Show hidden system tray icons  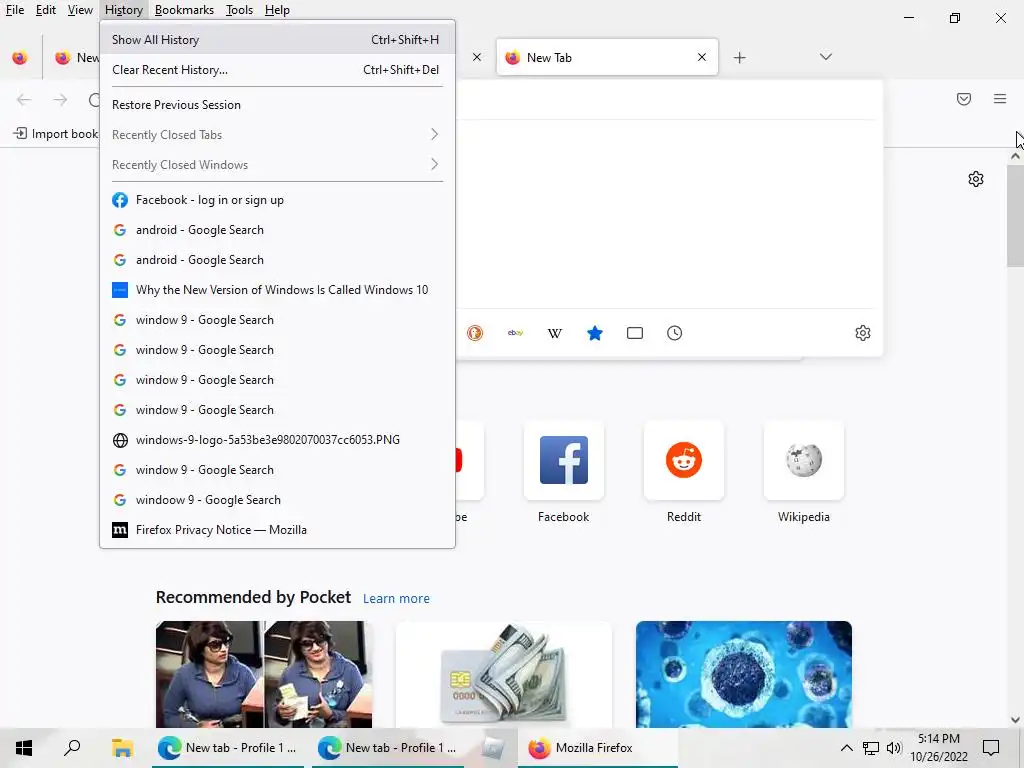tap(846, 748)
